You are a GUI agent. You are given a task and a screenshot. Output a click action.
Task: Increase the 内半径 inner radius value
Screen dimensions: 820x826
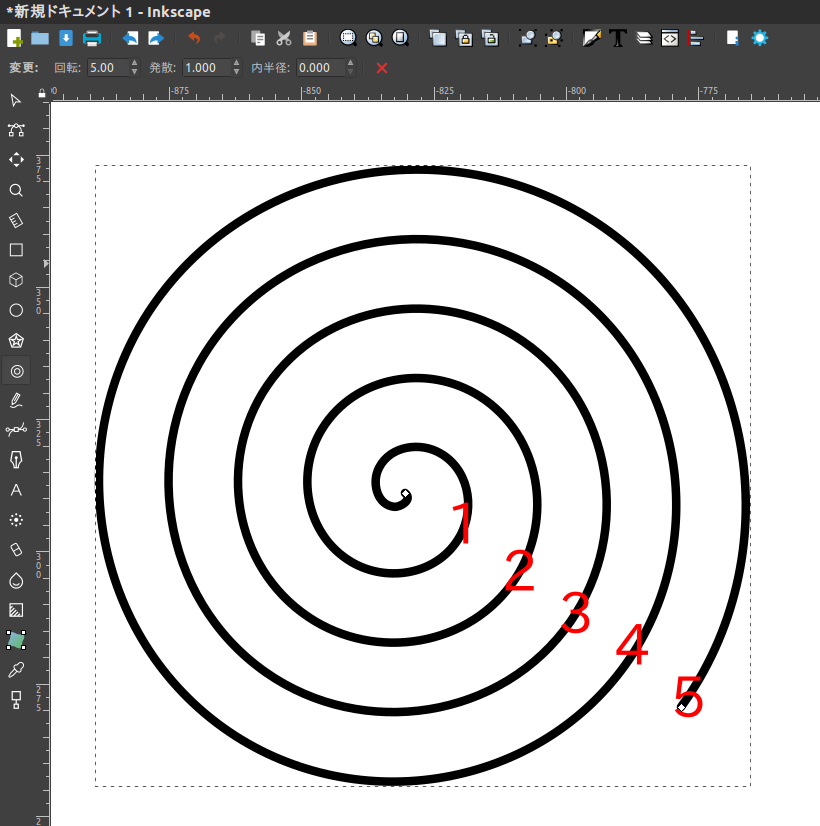click(x=350, y=63)
